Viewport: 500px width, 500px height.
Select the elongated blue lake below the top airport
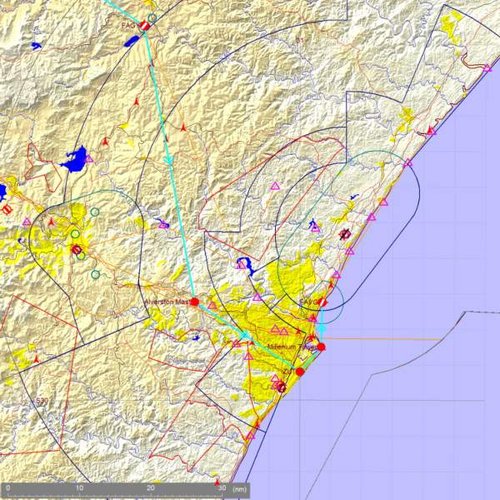coord(131,41)
